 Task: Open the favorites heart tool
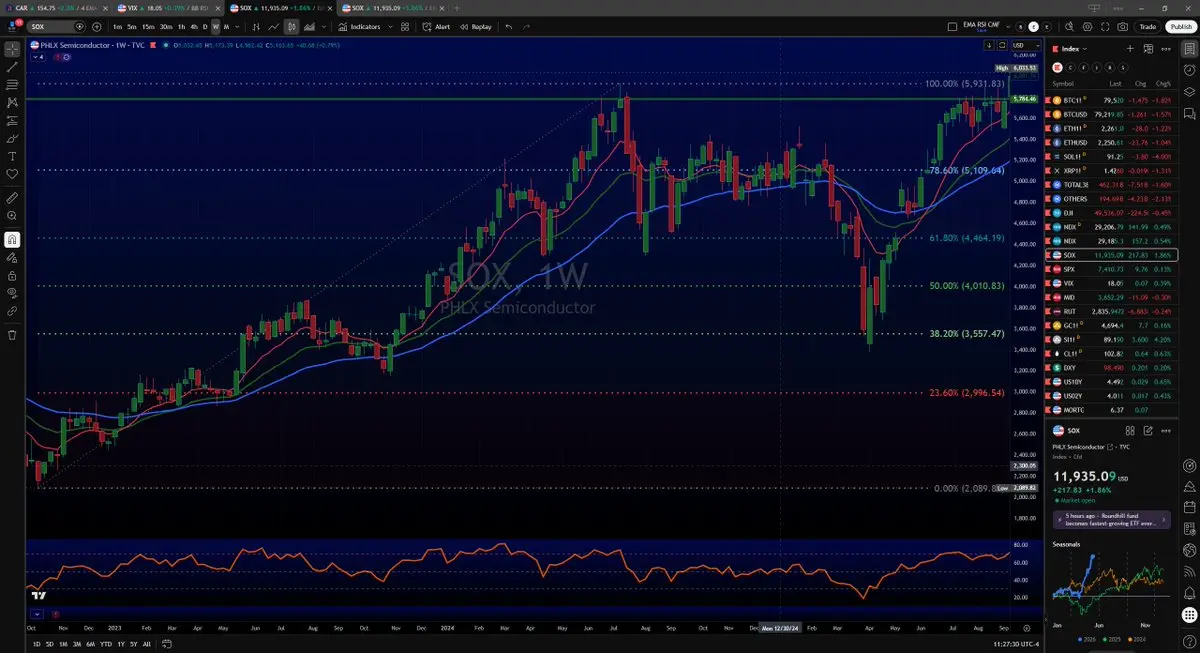coord(12,174)
